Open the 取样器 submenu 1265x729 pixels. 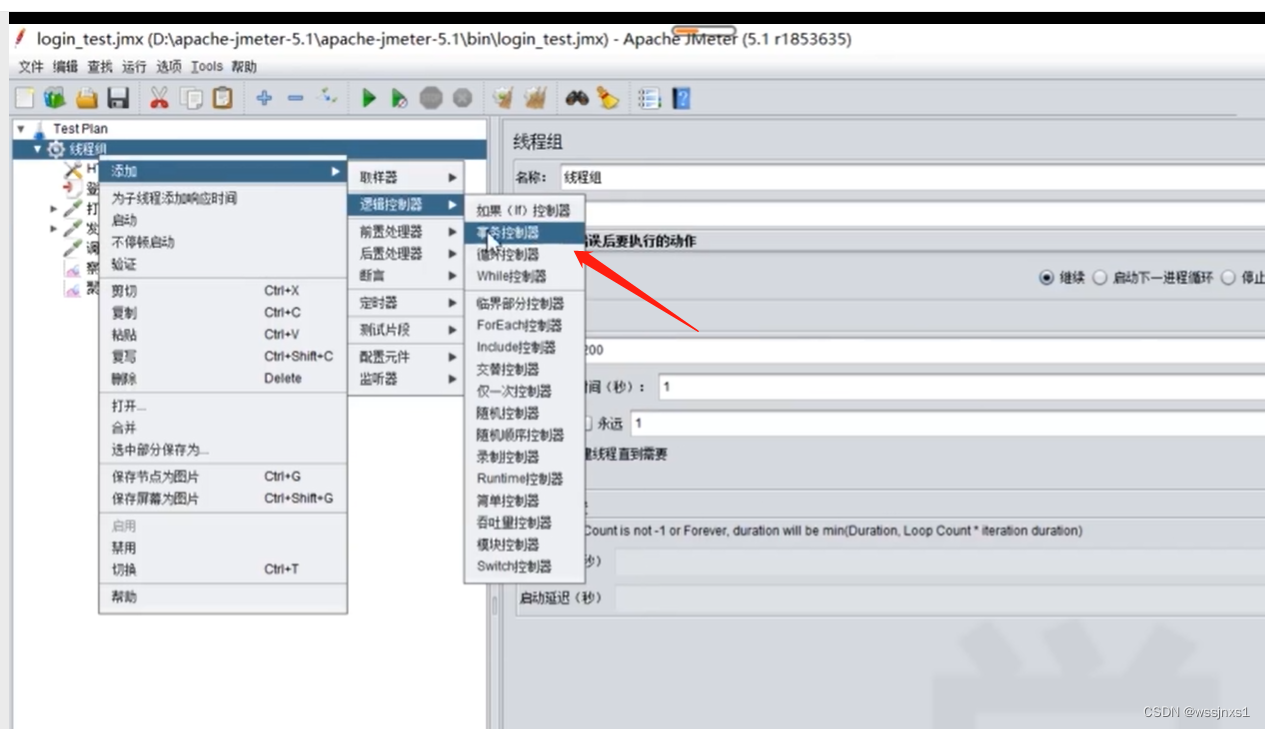tap(406, 177)
